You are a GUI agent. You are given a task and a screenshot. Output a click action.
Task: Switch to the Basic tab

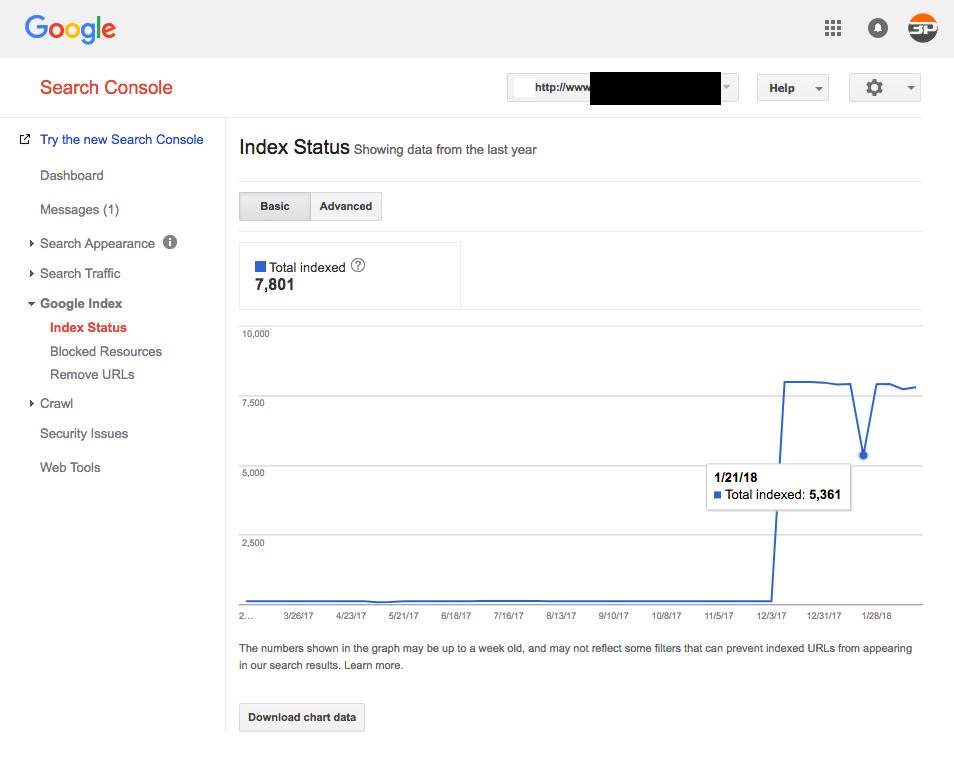pos(275,206)
